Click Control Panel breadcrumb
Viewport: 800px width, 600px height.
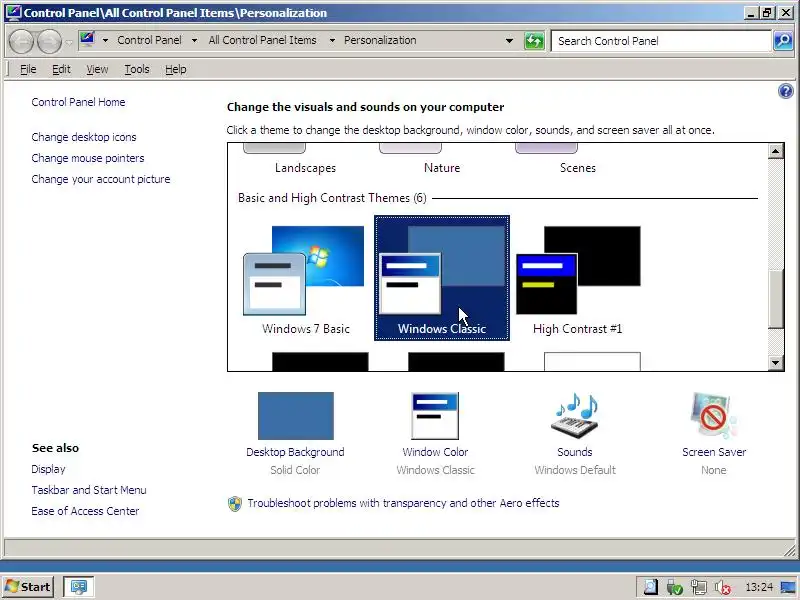click(149, 40)
